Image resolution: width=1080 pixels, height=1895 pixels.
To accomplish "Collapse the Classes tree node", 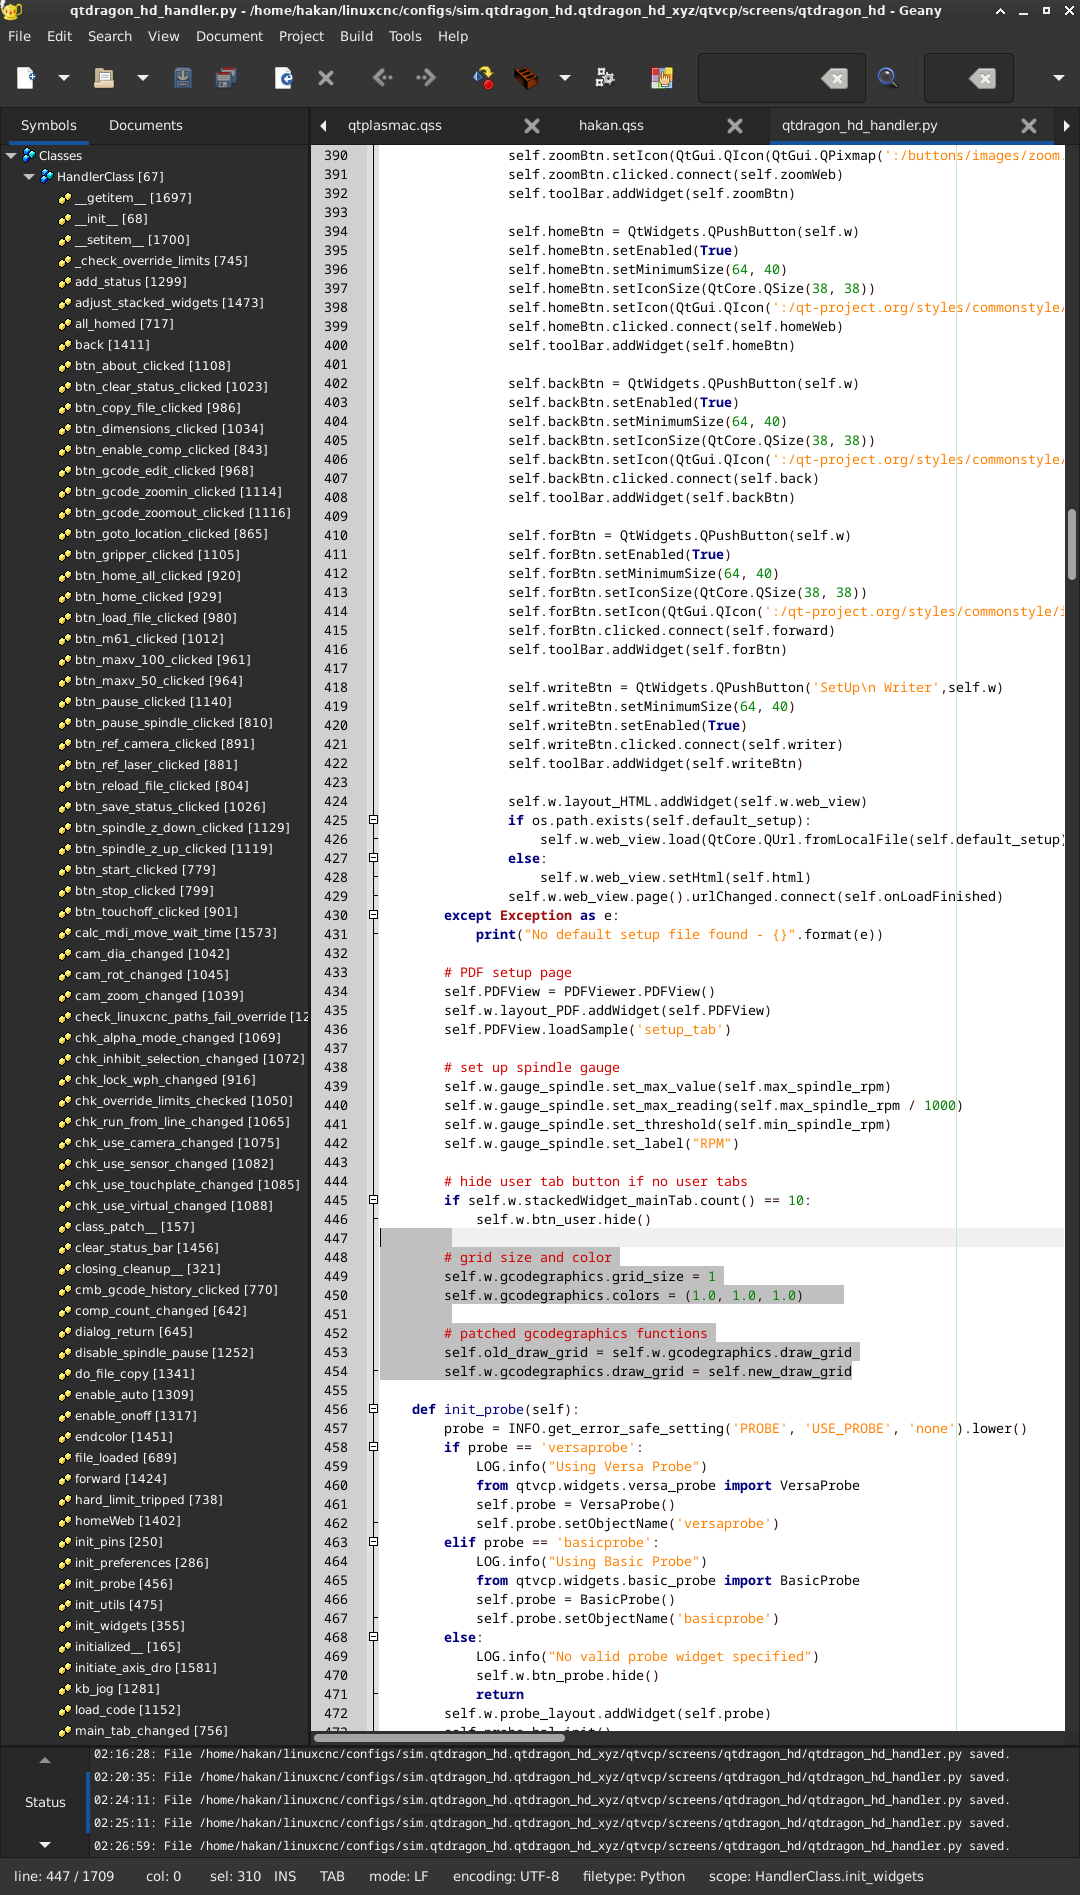I will 12,155.
